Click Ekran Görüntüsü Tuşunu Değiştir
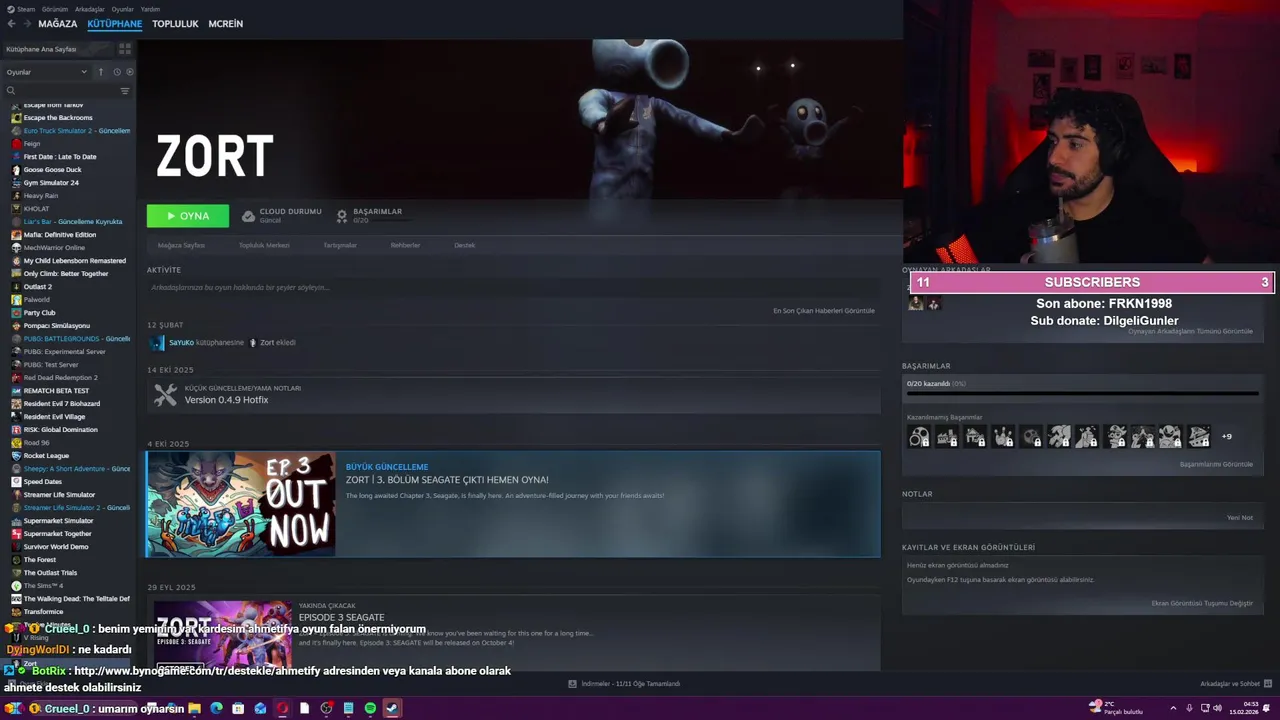This screenshot has height=720, width=1280. click(1202, 603)
